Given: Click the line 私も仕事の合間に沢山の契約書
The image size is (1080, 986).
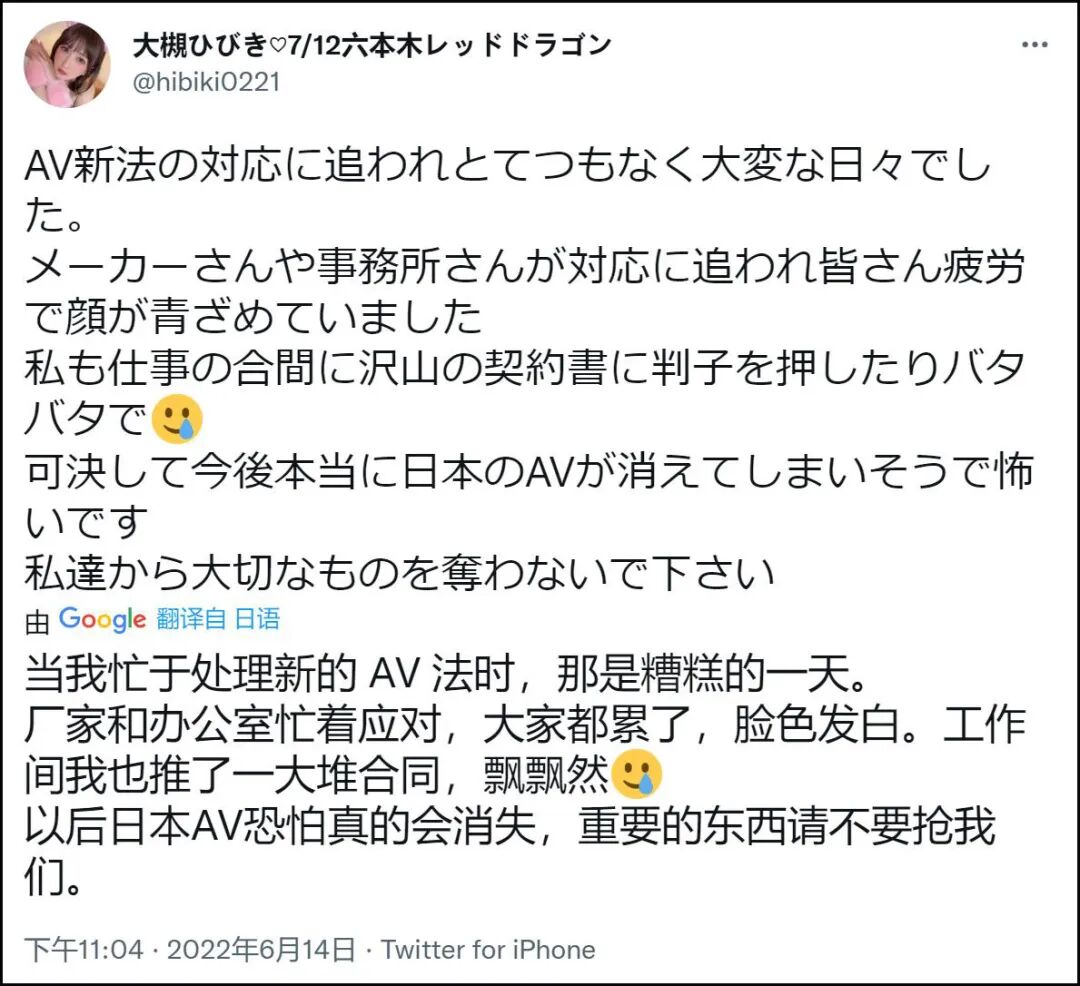Looking at the screenshot, I should 524,368.
